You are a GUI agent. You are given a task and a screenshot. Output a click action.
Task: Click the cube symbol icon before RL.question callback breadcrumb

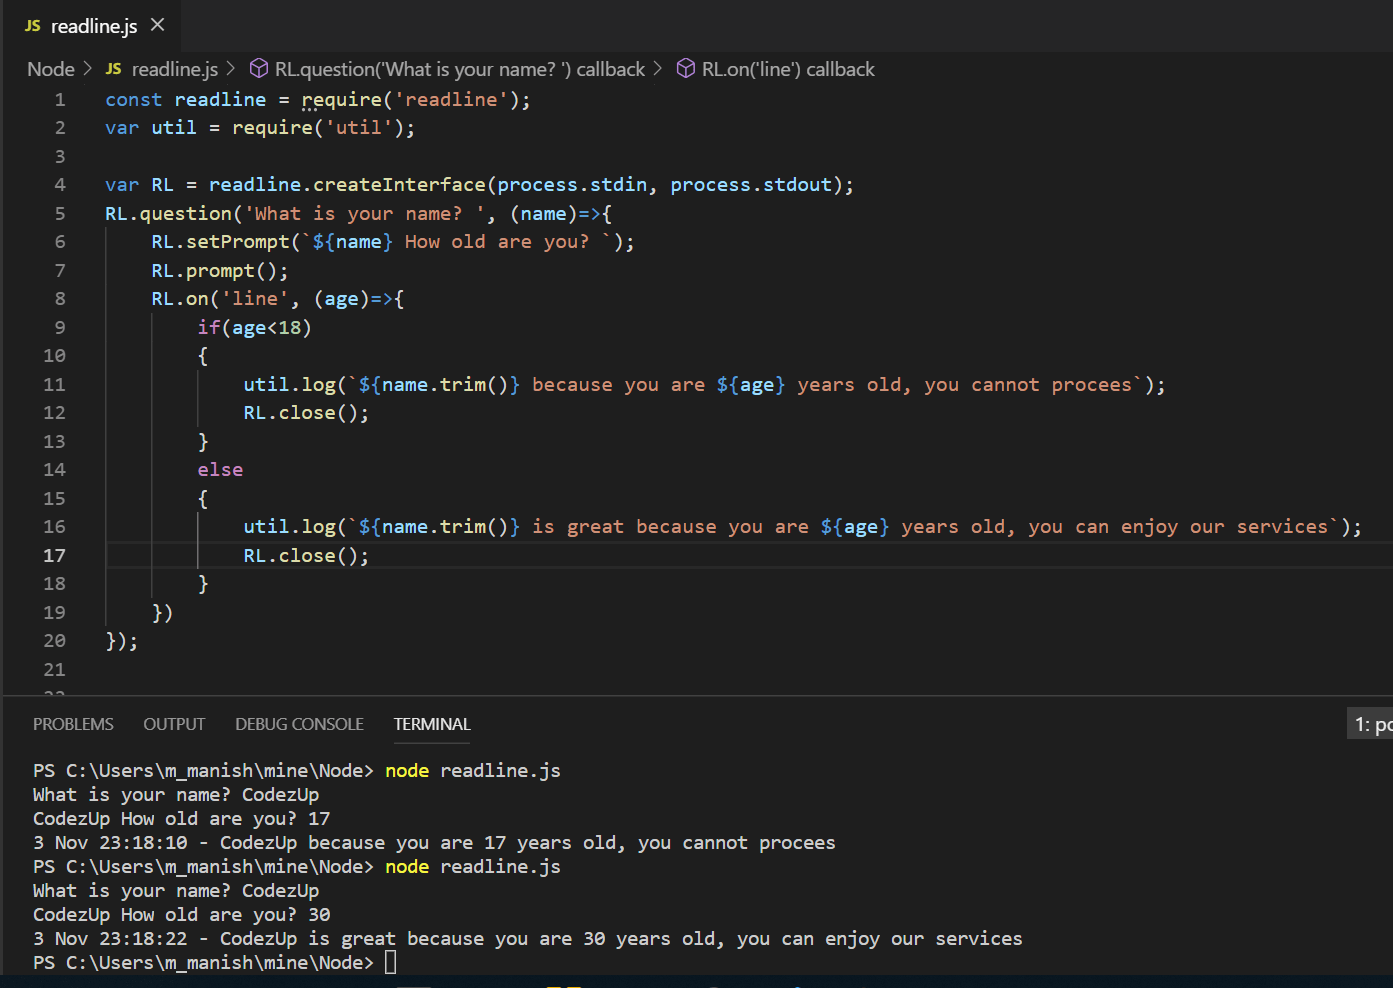259,69
